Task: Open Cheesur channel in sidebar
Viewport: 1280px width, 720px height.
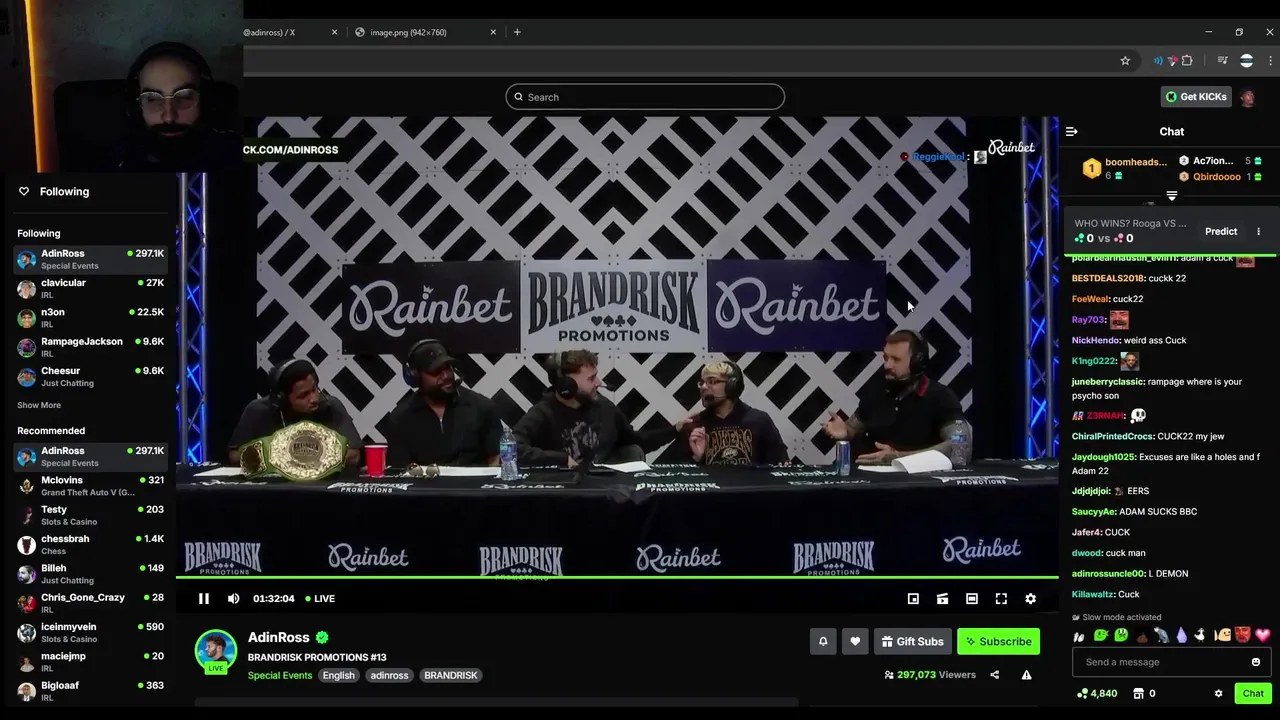Action: [x=91, y=376]
